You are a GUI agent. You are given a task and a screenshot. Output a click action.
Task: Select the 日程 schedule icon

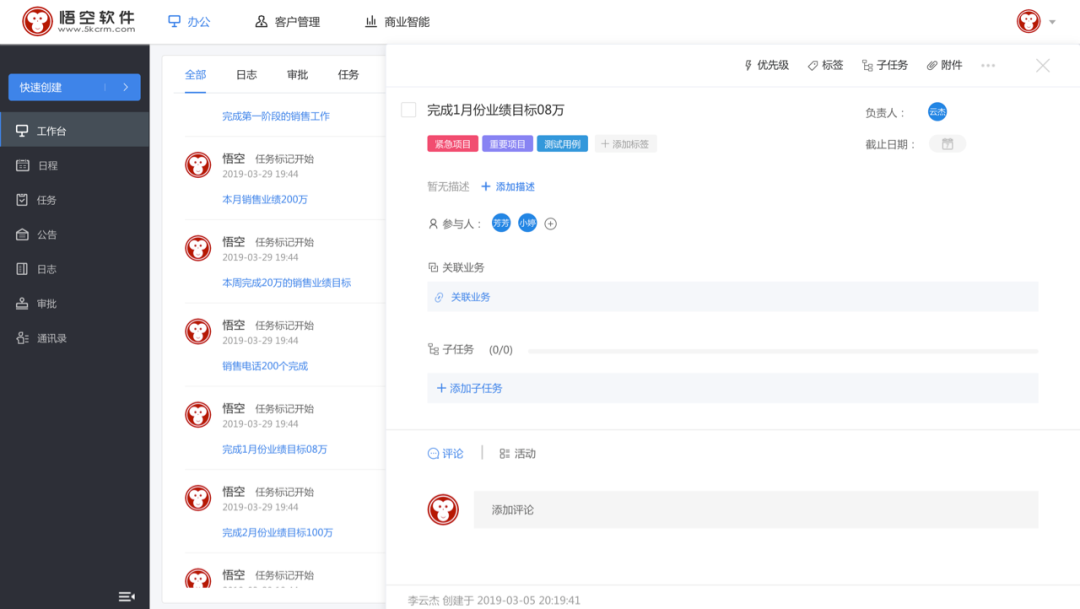click(20, 166)
